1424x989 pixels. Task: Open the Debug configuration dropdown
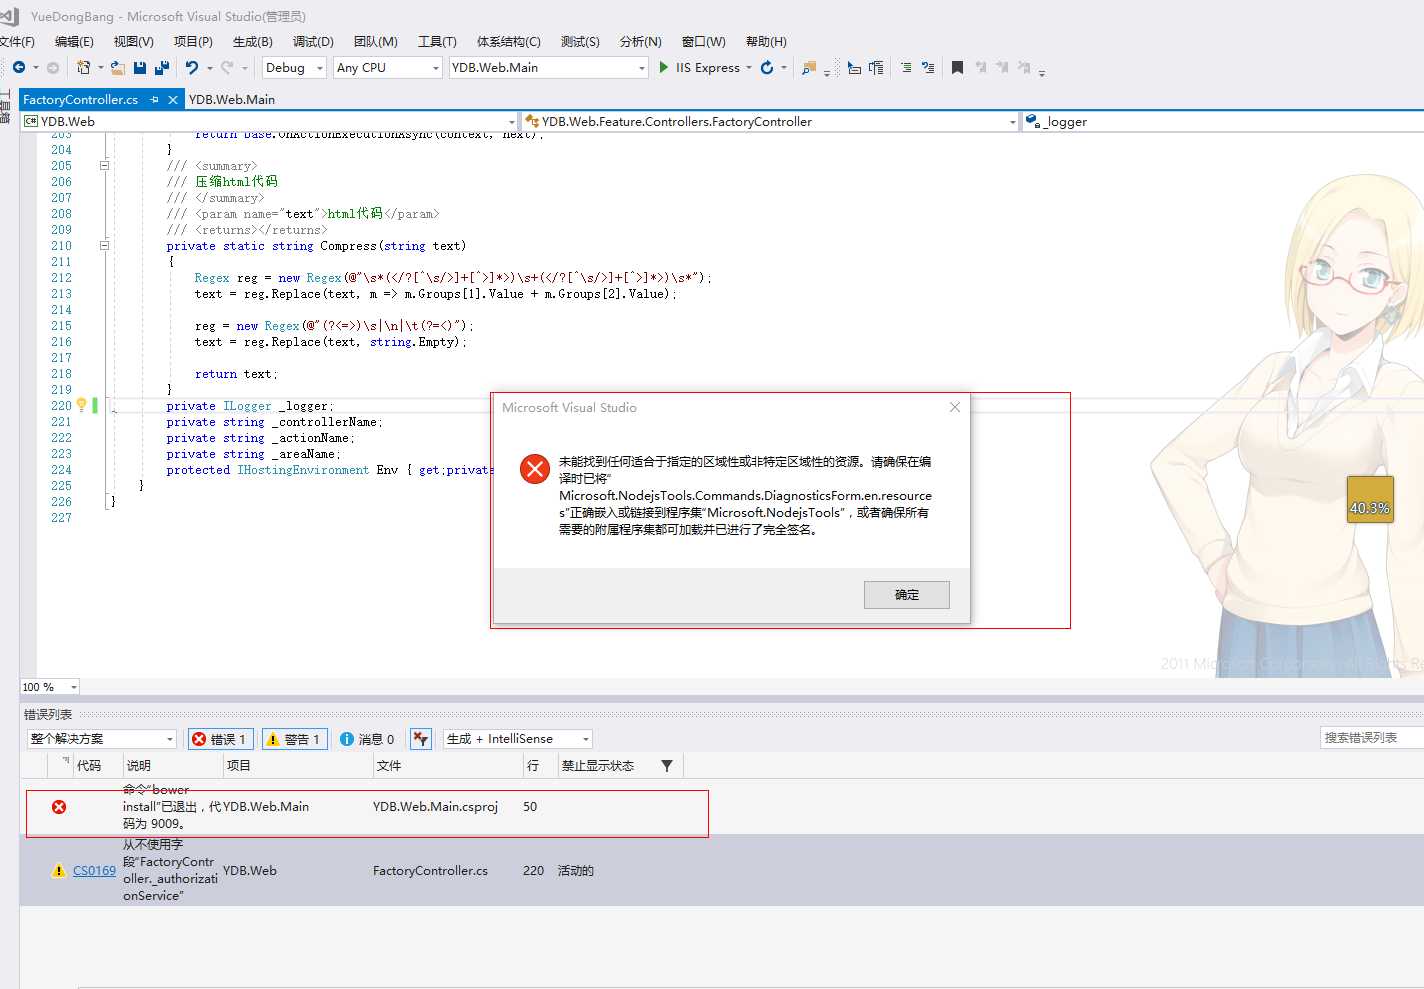294,68
